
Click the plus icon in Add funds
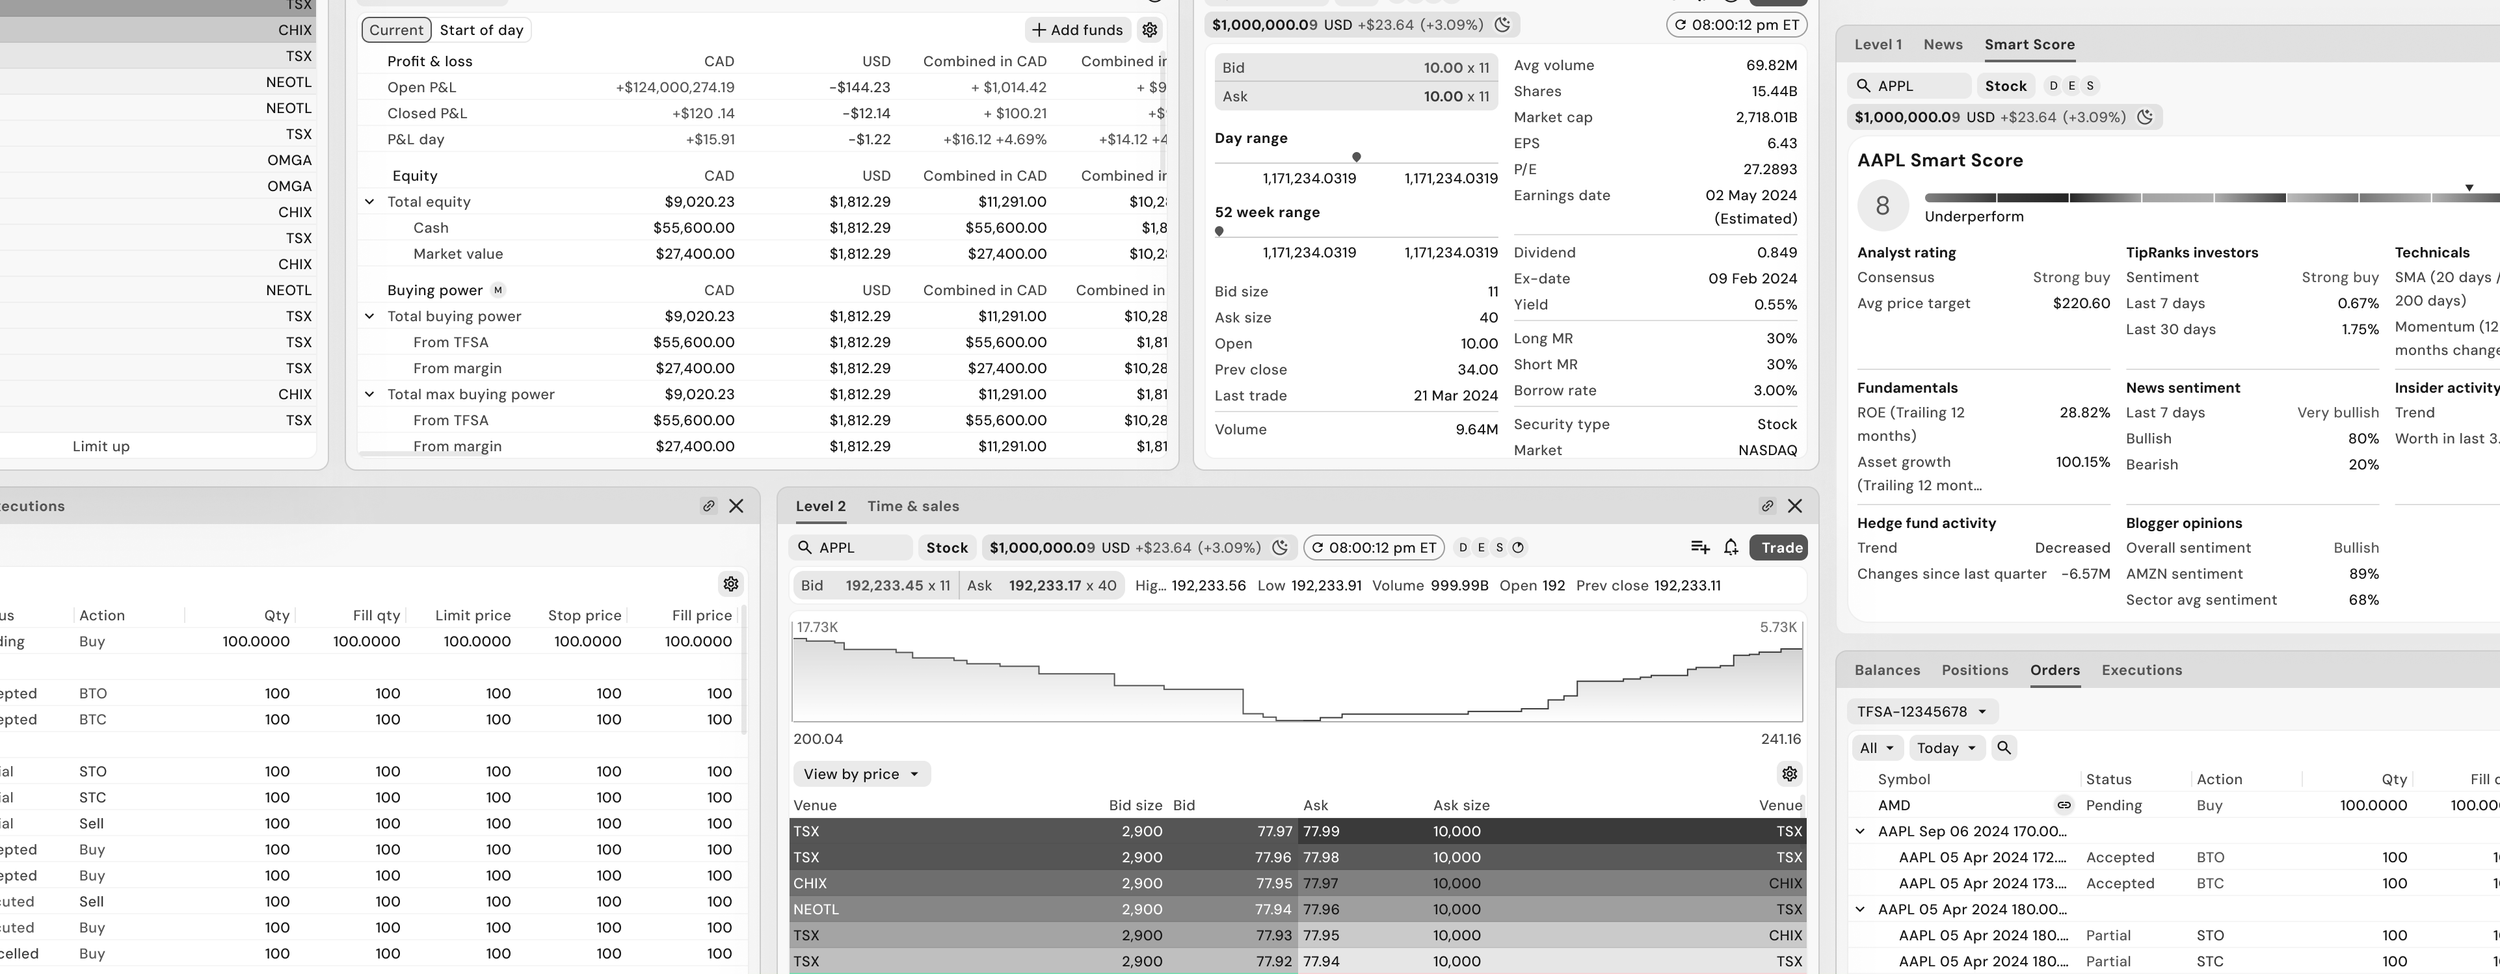(x=1039, y=30)
